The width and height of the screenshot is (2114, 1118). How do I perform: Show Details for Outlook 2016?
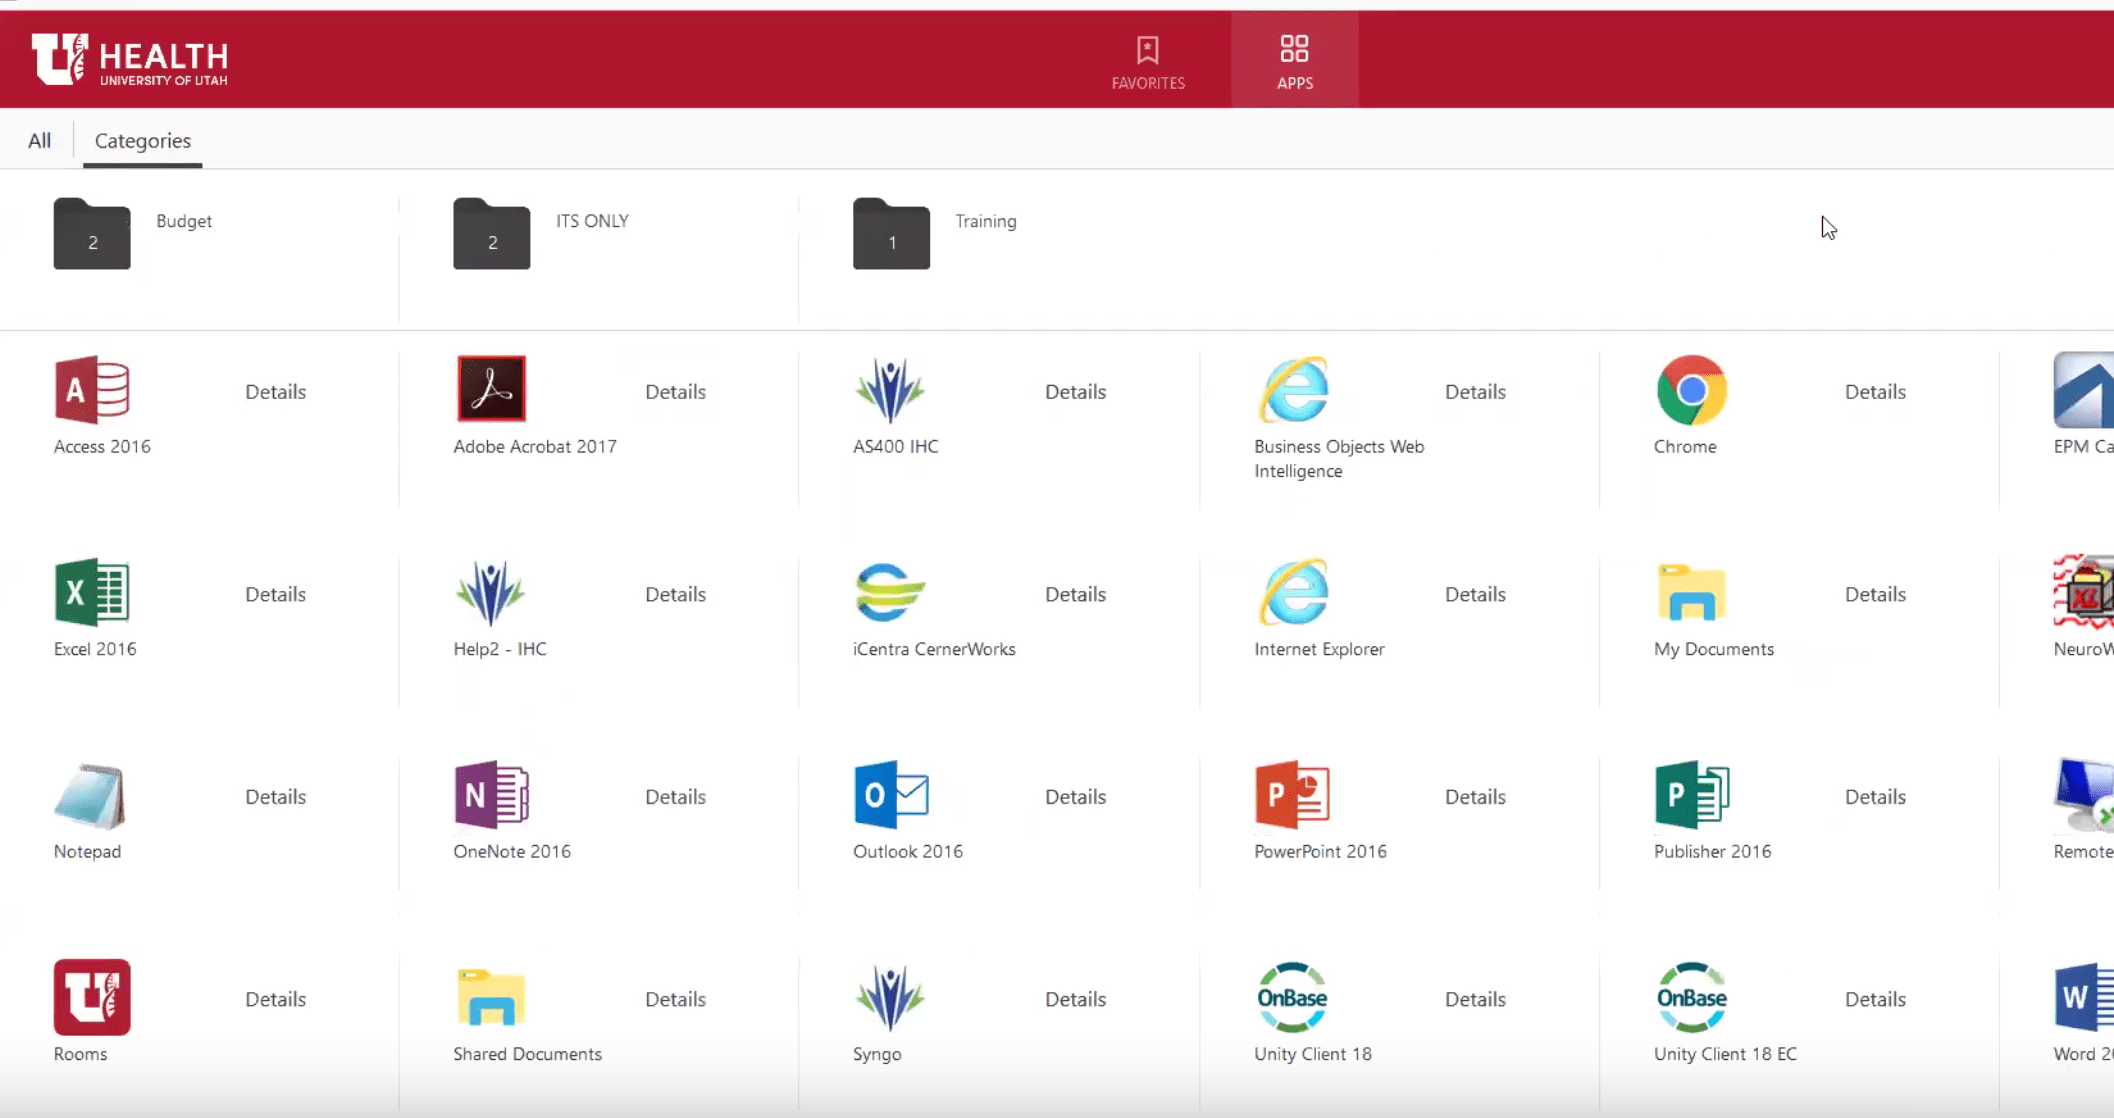tap(1076, 797)
